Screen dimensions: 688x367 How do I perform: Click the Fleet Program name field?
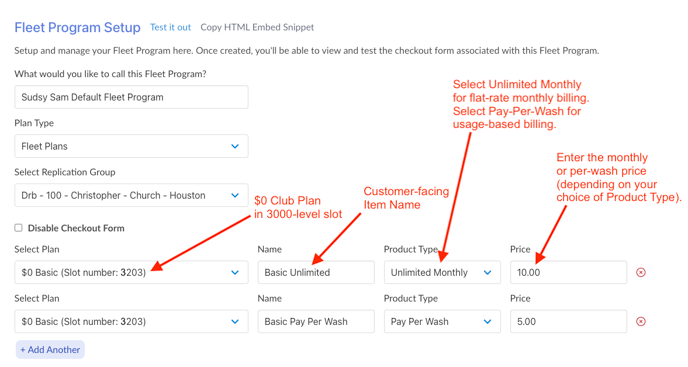pos(131,97)
